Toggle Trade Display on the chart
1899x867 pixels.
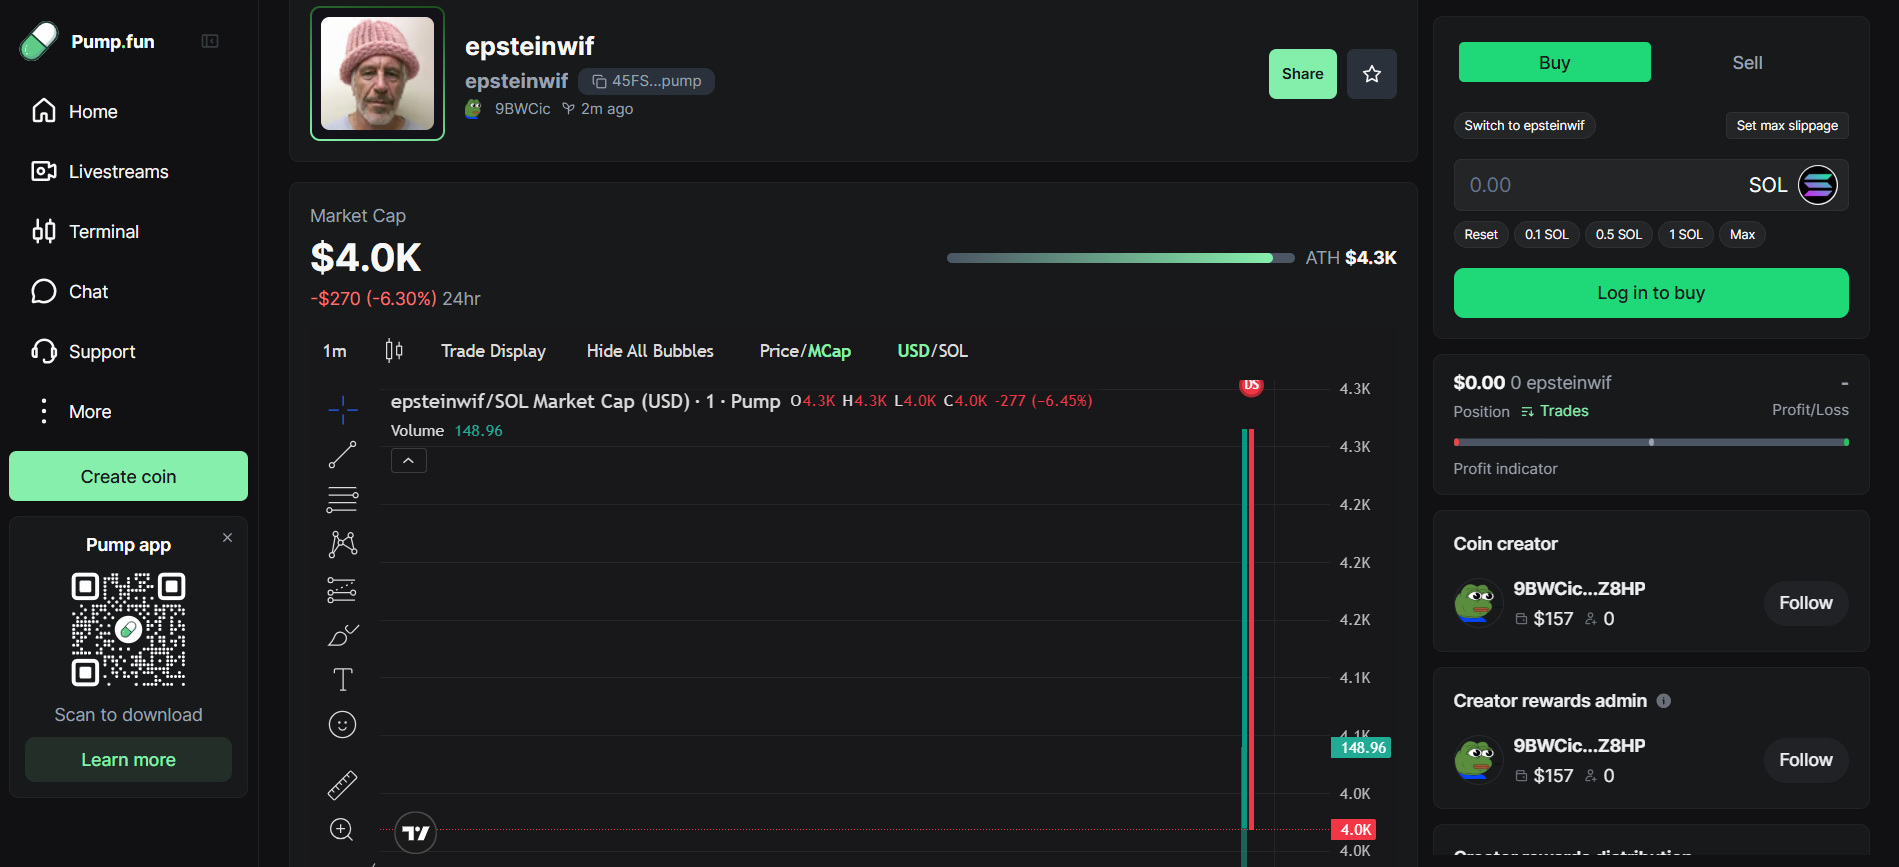pos(493,351)
